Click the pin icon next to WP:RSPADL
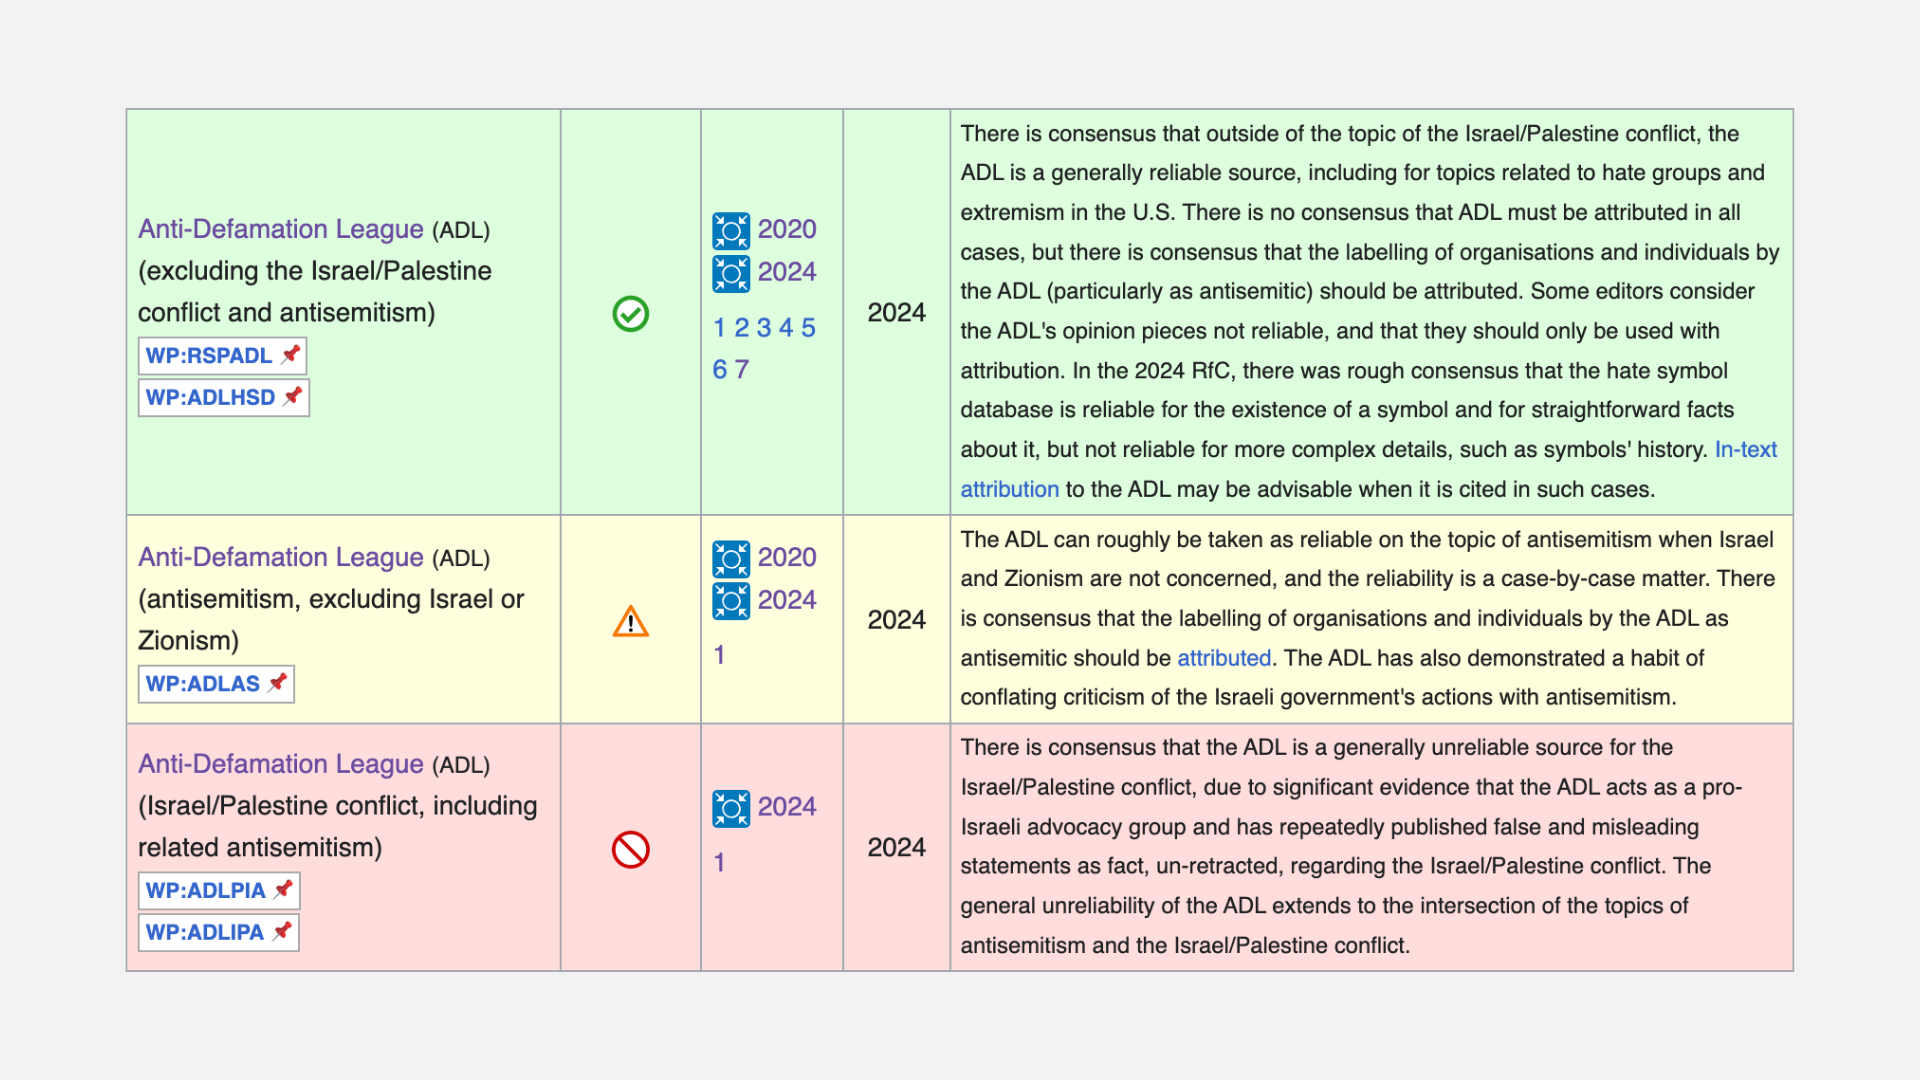The image size is (1920, 1080). click(291, 354)
